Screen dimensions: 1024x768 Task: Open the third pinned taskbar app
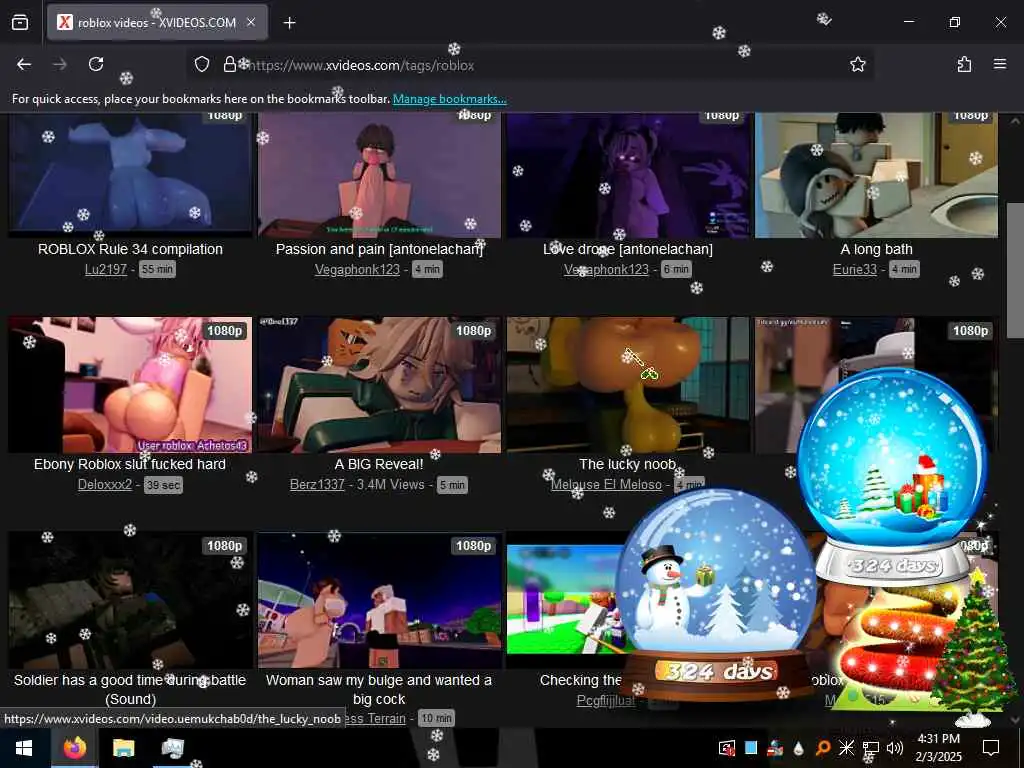[172, 748]
